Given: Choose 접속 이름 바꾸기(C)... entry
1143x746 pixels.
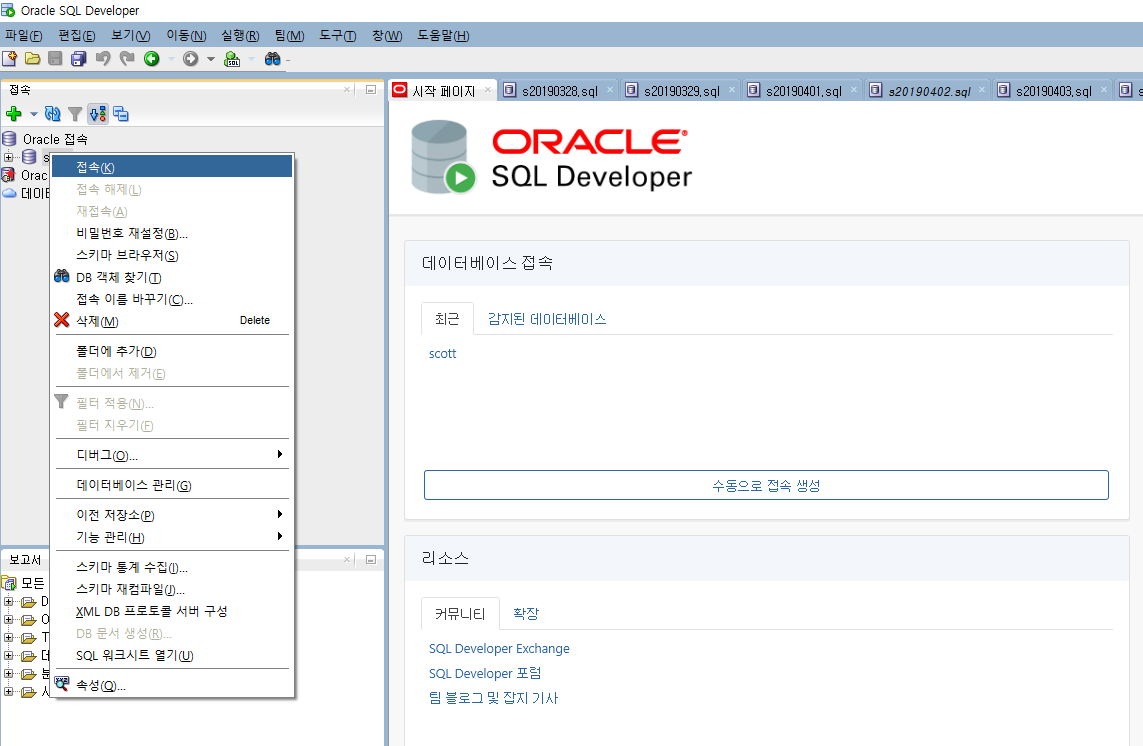Looking at the screenshot, I should click(172, 299).
